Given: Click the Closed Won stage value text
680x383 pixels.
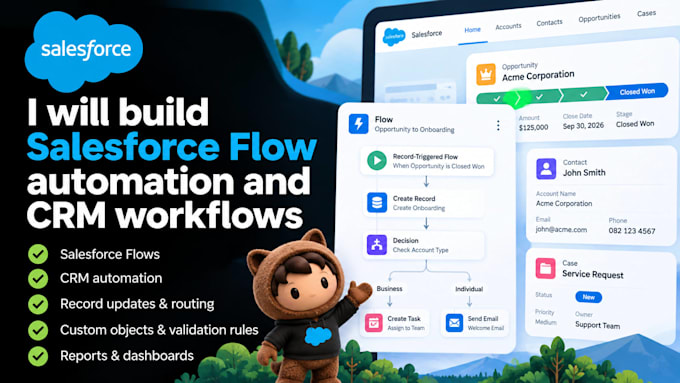Looking at the screenshot, I should [635, 124].
